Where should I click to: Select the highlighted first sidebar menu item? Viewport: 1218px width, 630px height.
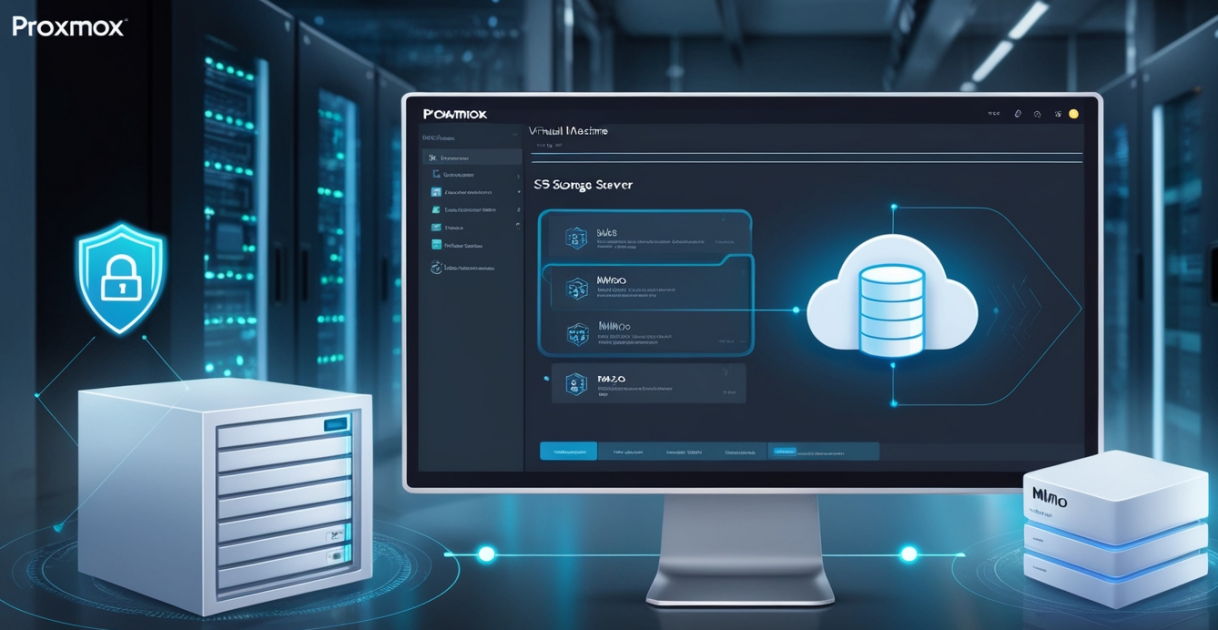(472, 158)
